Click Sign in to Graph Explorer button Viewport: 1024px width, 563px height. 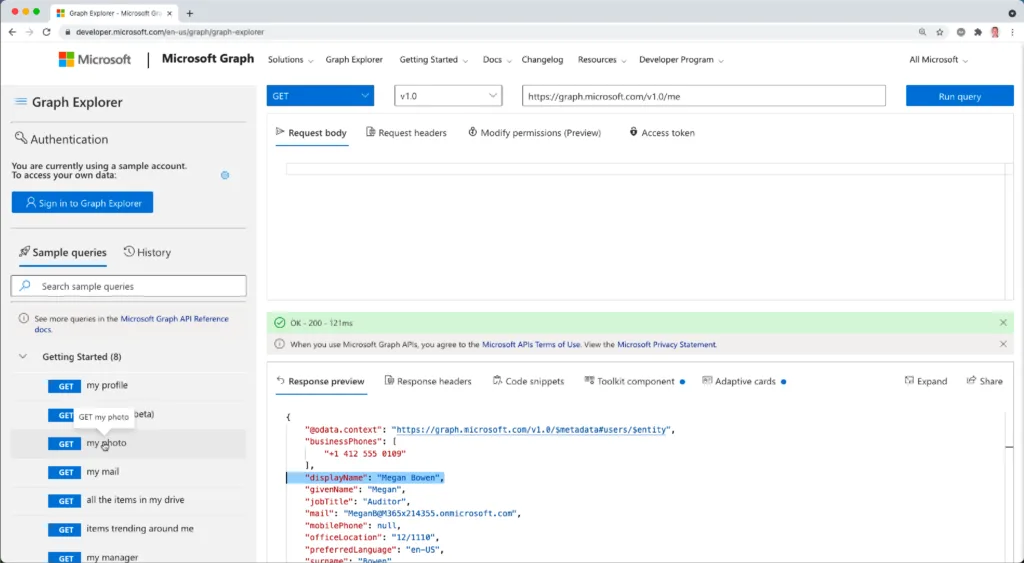(82, 203)
